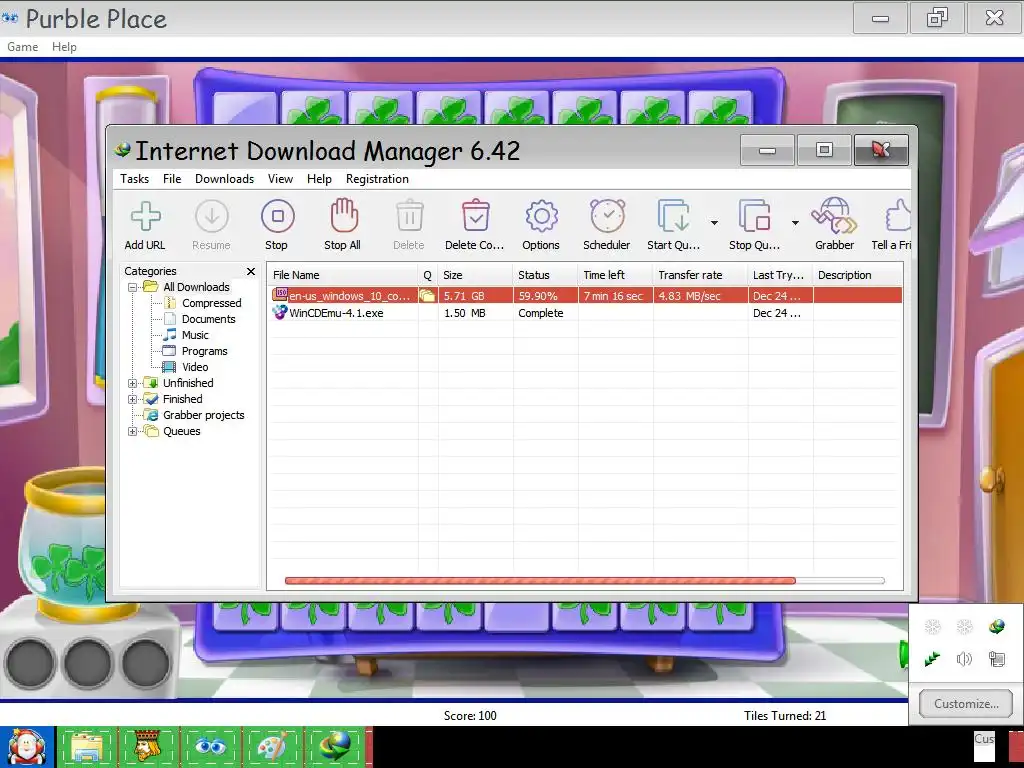This screenshot has height=768, width=1024.
Task: Click the Resume download icon
Action: coord(212,216)
